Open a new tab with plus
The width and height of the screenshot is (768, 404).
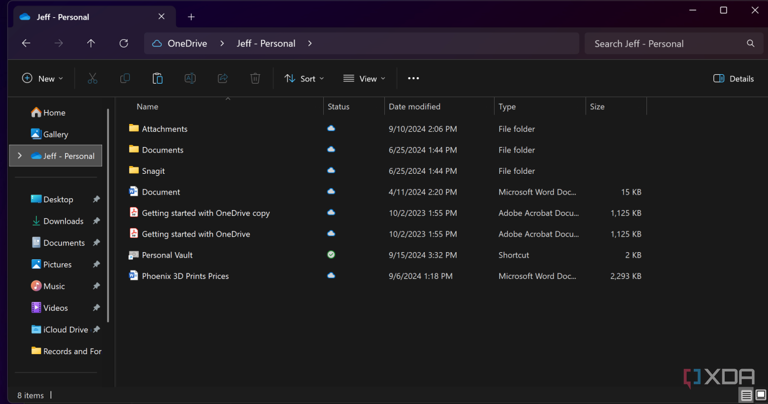click(x=191, y=17)
